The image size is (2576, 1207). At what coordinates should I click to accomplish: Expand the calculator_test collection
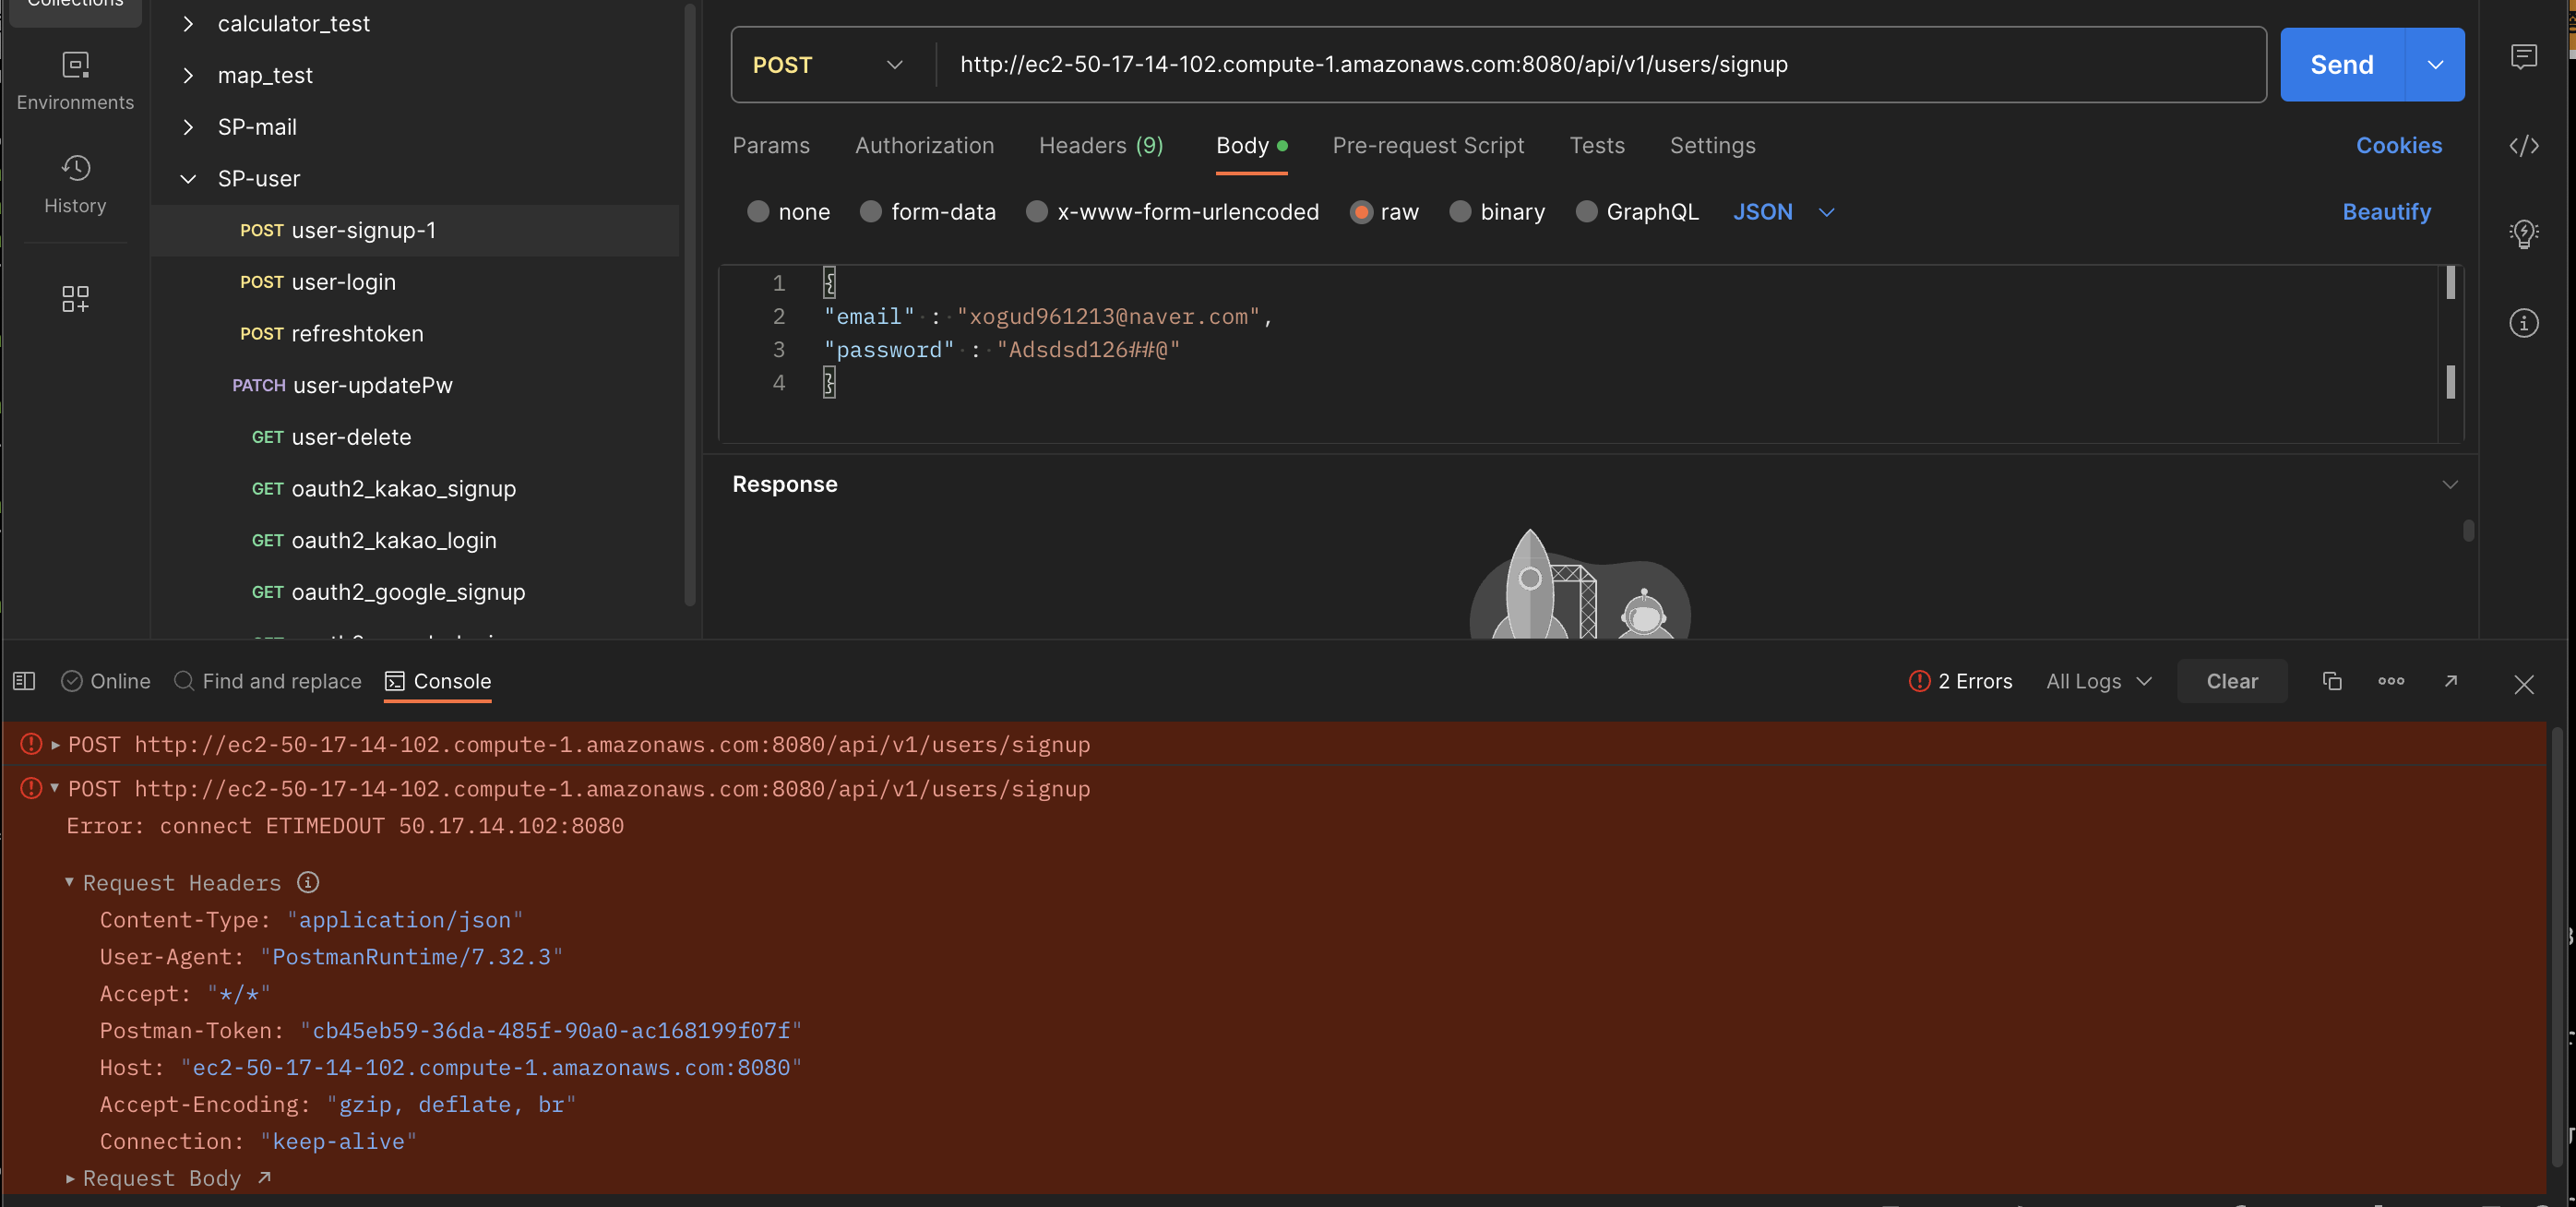188,24
